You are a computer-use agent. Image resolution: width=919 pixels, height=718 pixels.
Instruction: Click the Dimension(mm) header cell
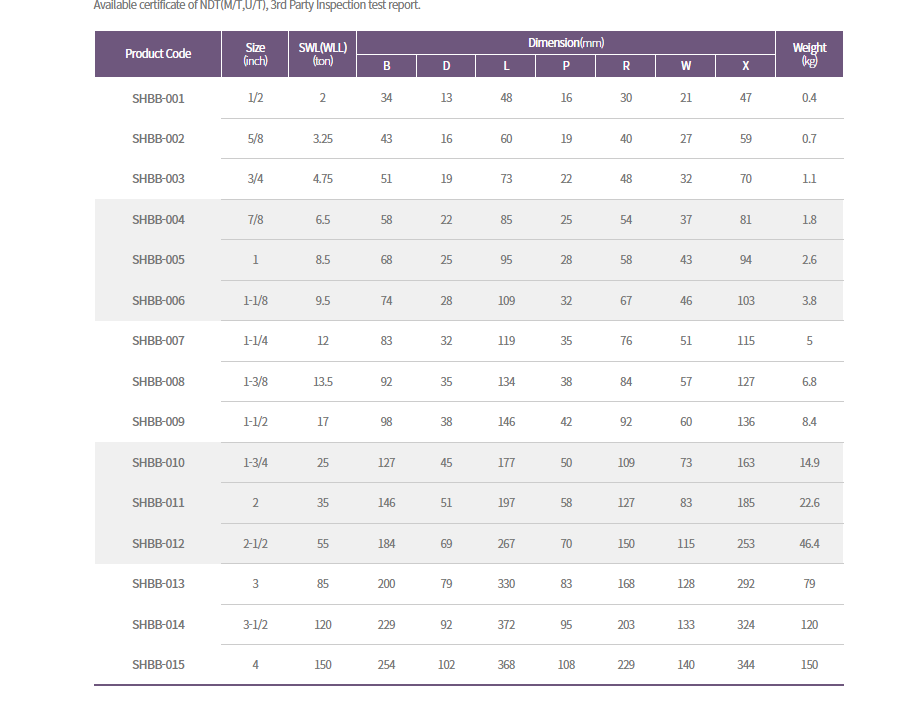click(x=566, y=43)
